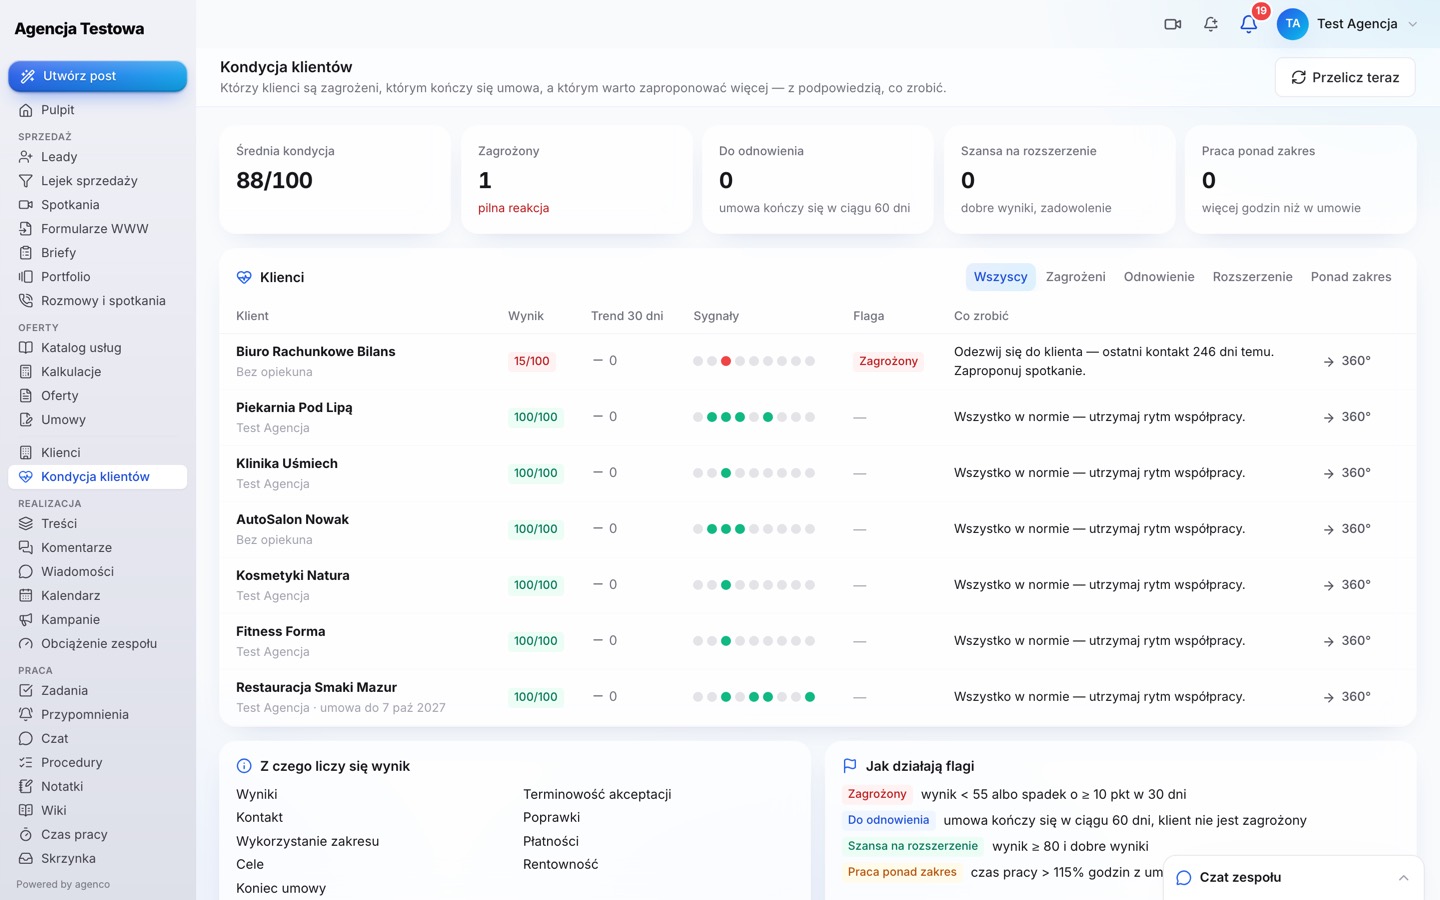This screenshot has height=900, width=1440.
Task: Expand the Test Agencja account dropdown chevron
Action: click(1413, 24)
